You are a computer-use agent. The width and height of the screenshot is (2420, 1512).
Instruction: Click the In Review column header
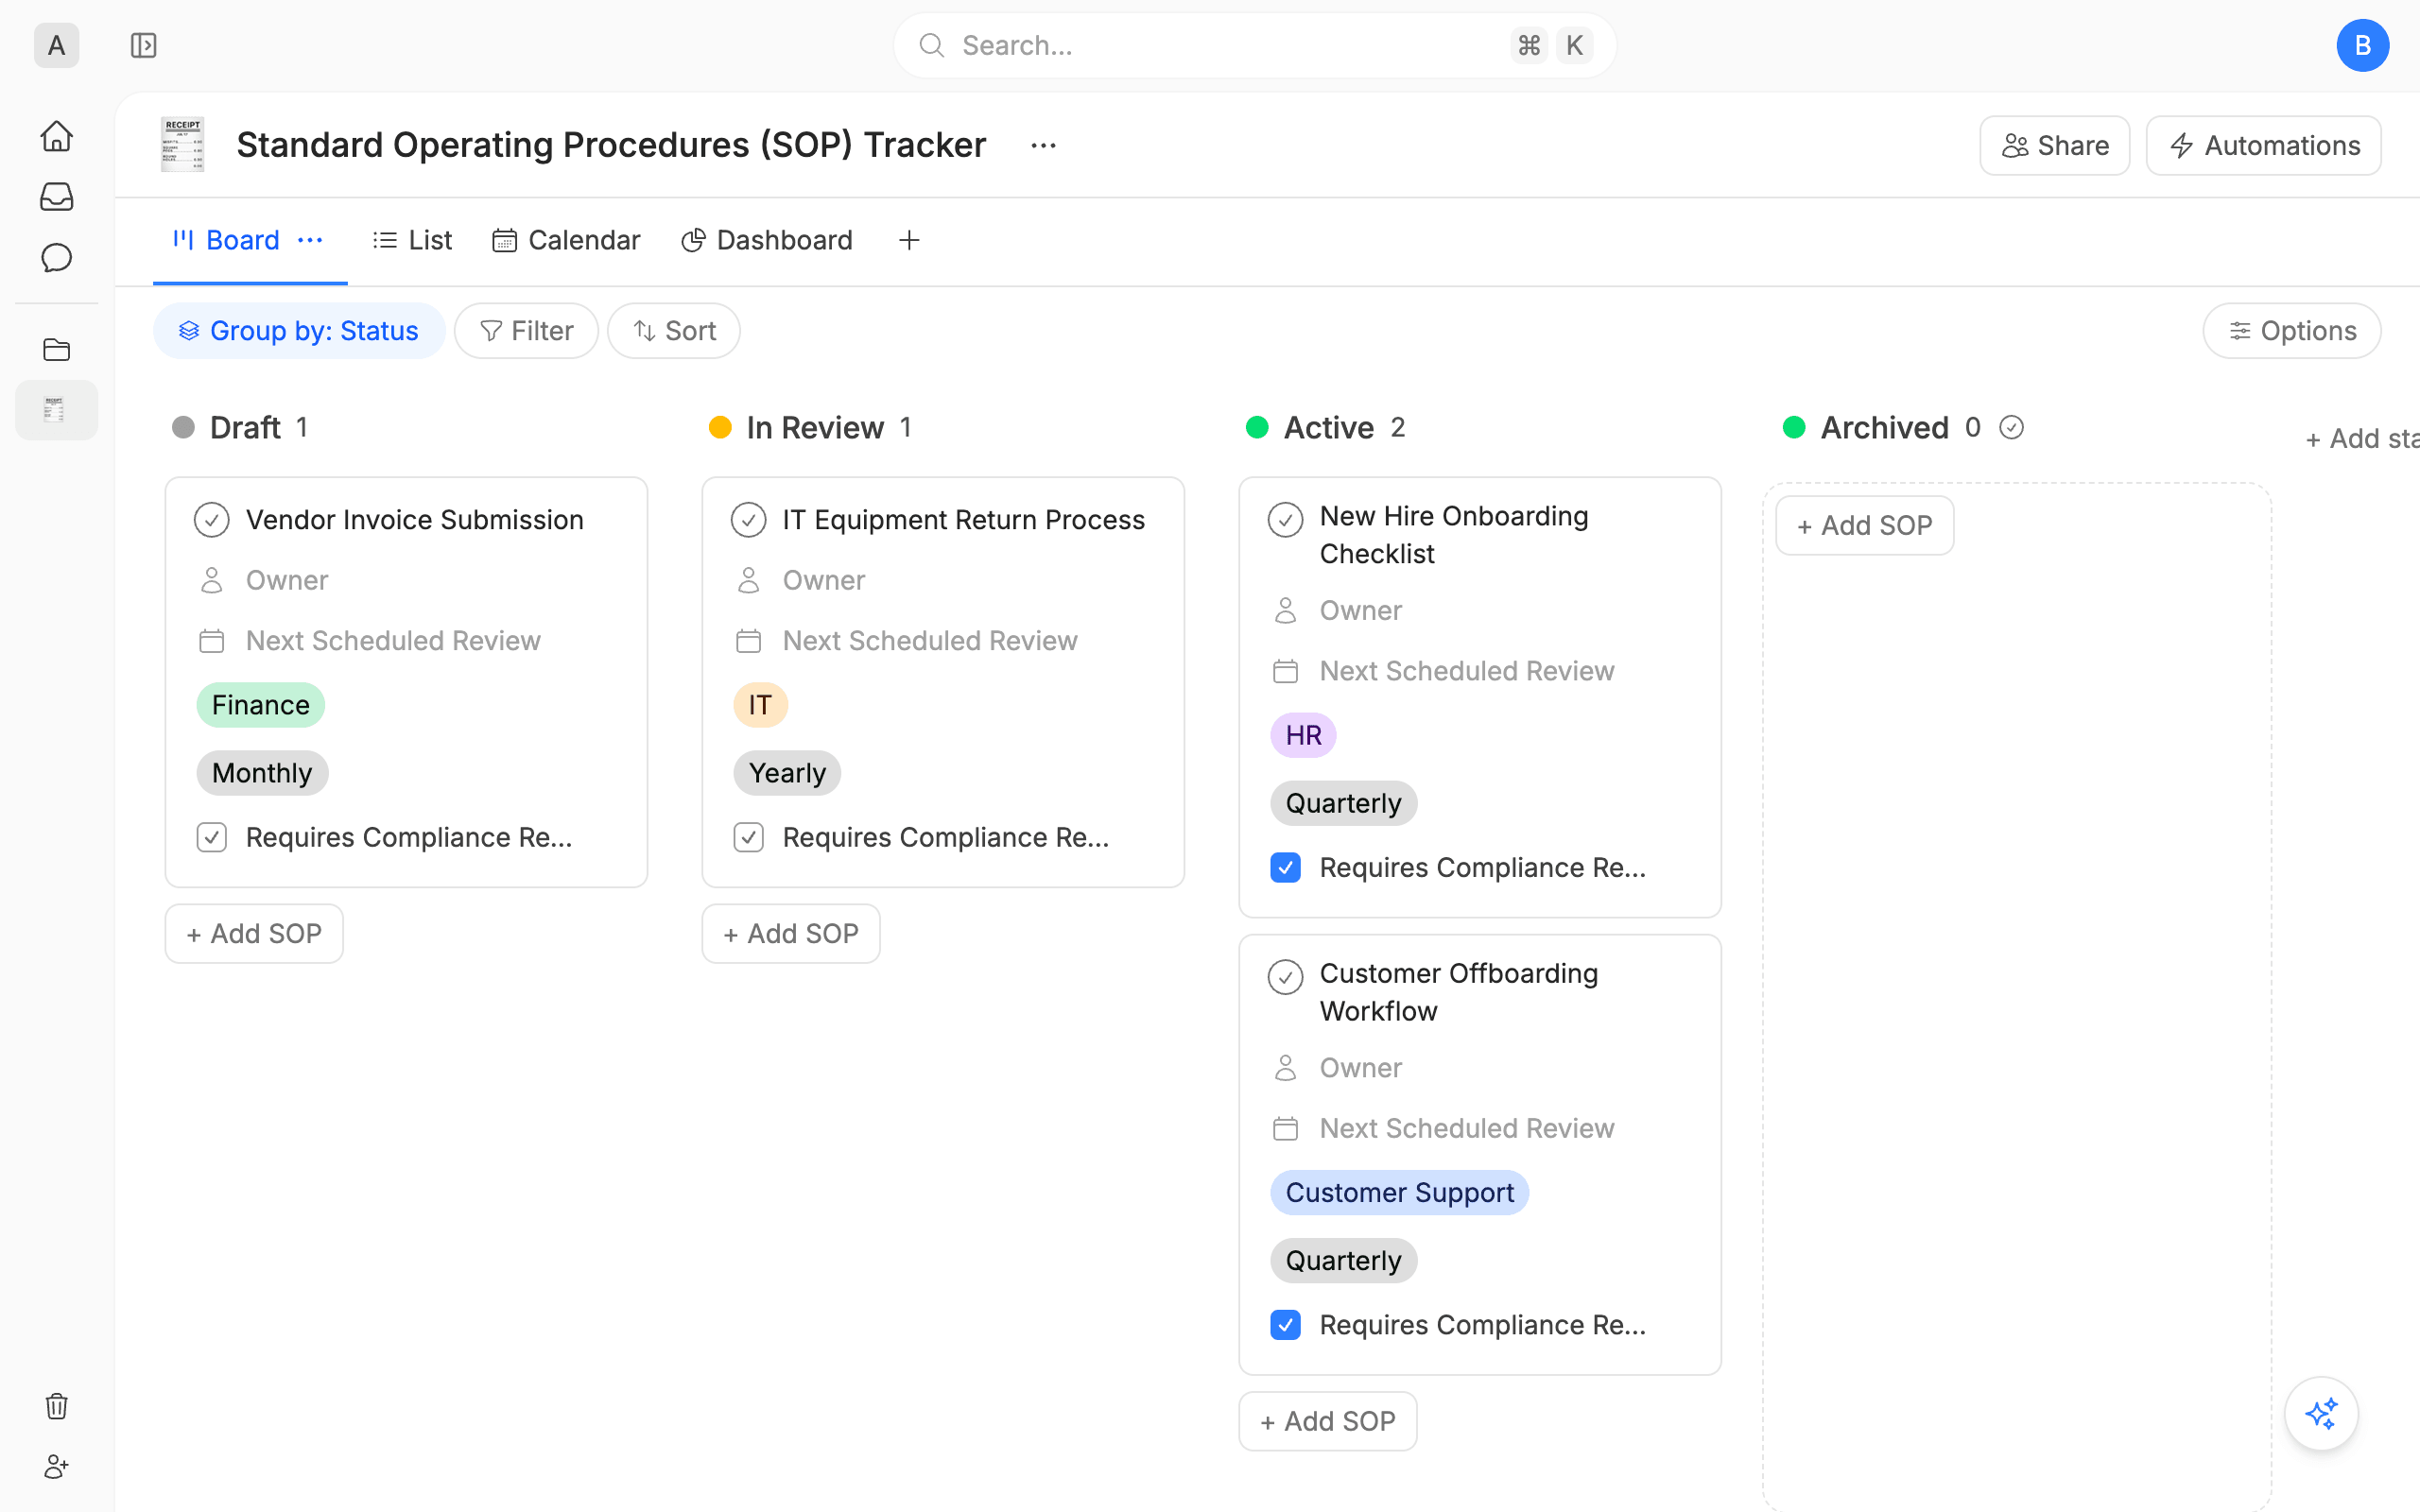coord(815,428)
